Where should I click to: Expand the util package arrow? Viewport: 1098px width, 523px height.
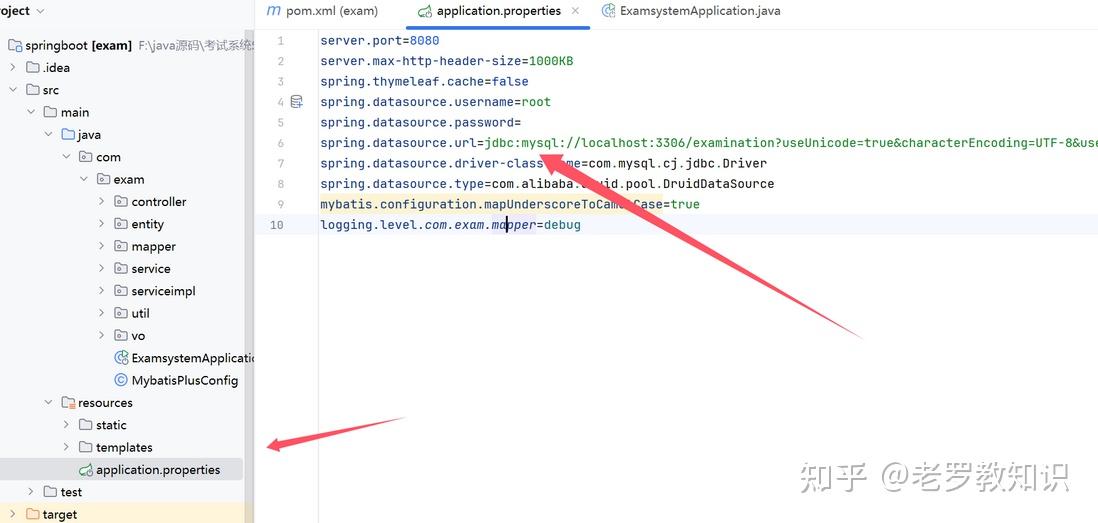tap(102, 314)
